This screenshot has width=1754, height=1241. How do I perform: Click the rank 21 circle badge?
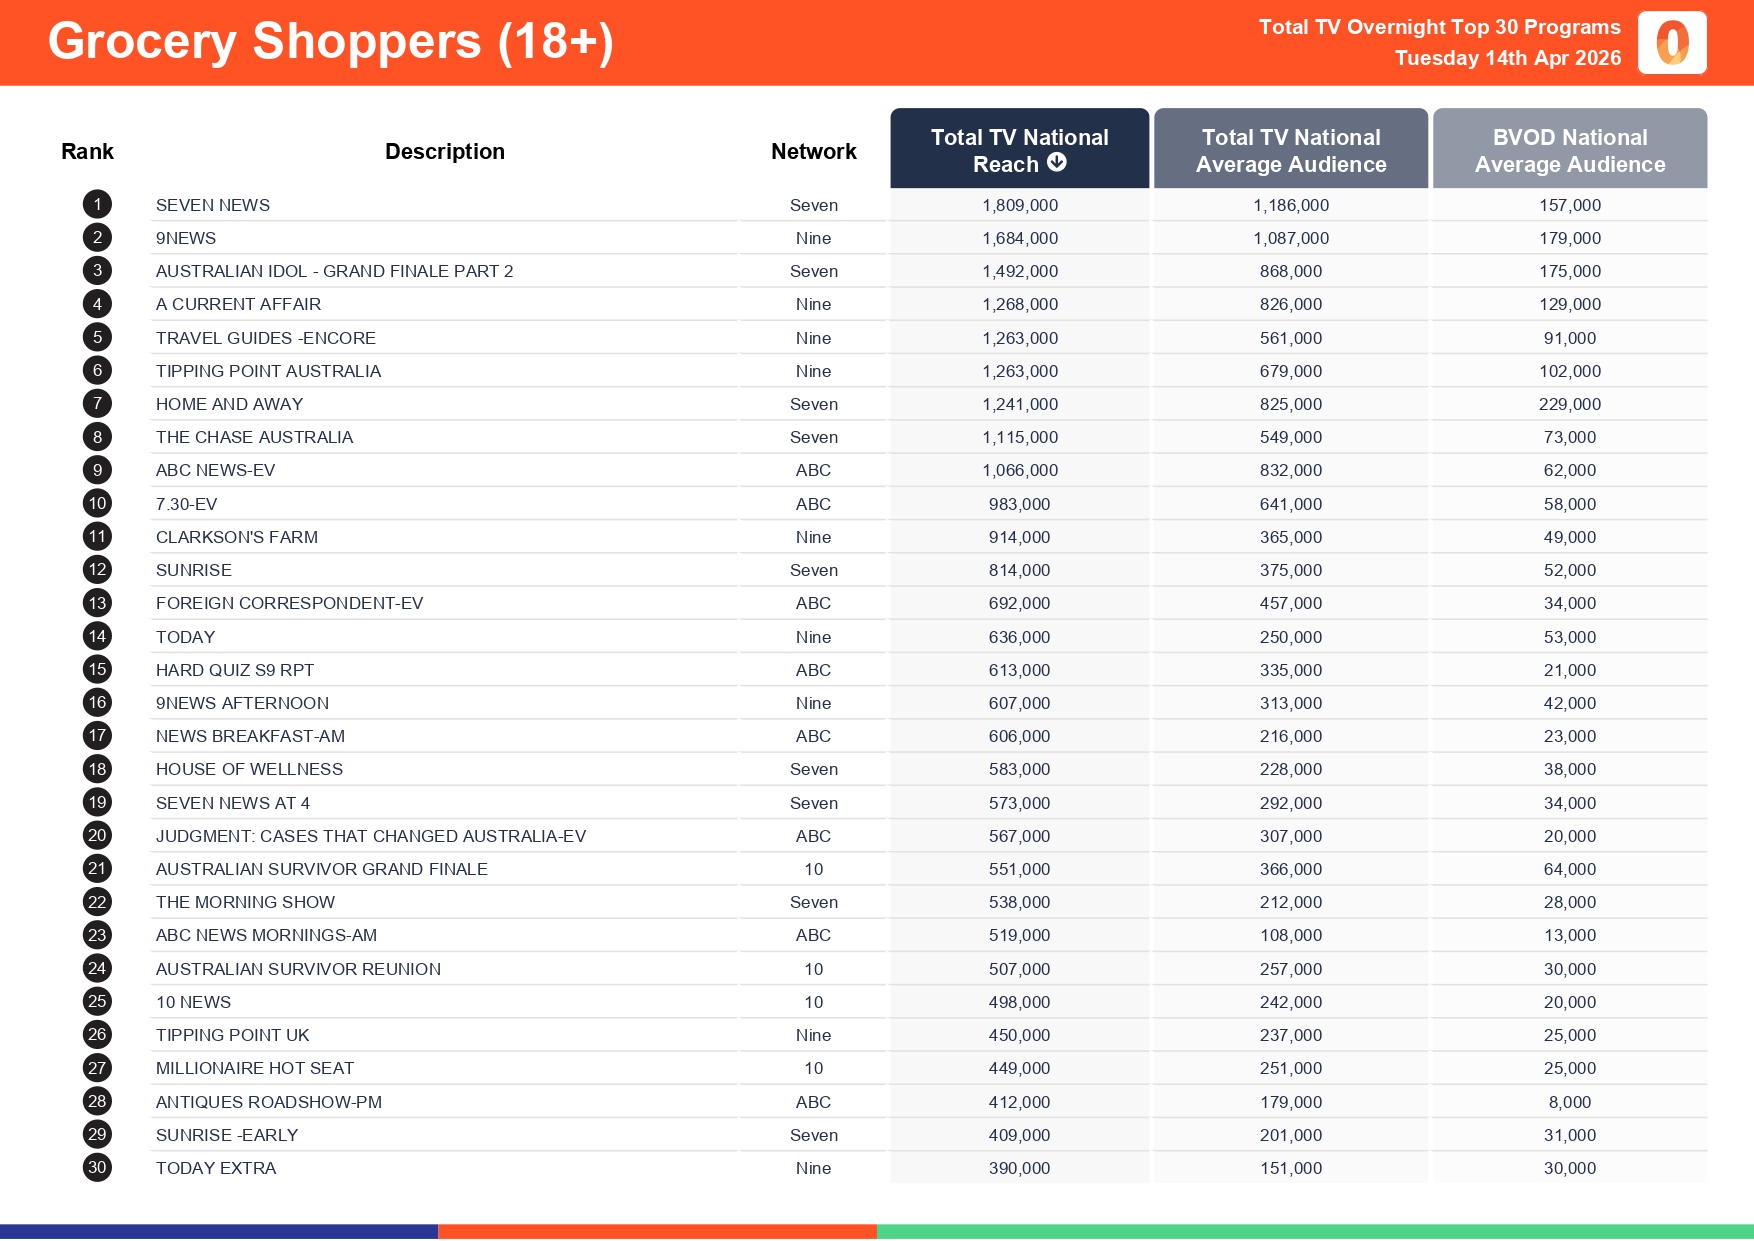coord(97,869)
